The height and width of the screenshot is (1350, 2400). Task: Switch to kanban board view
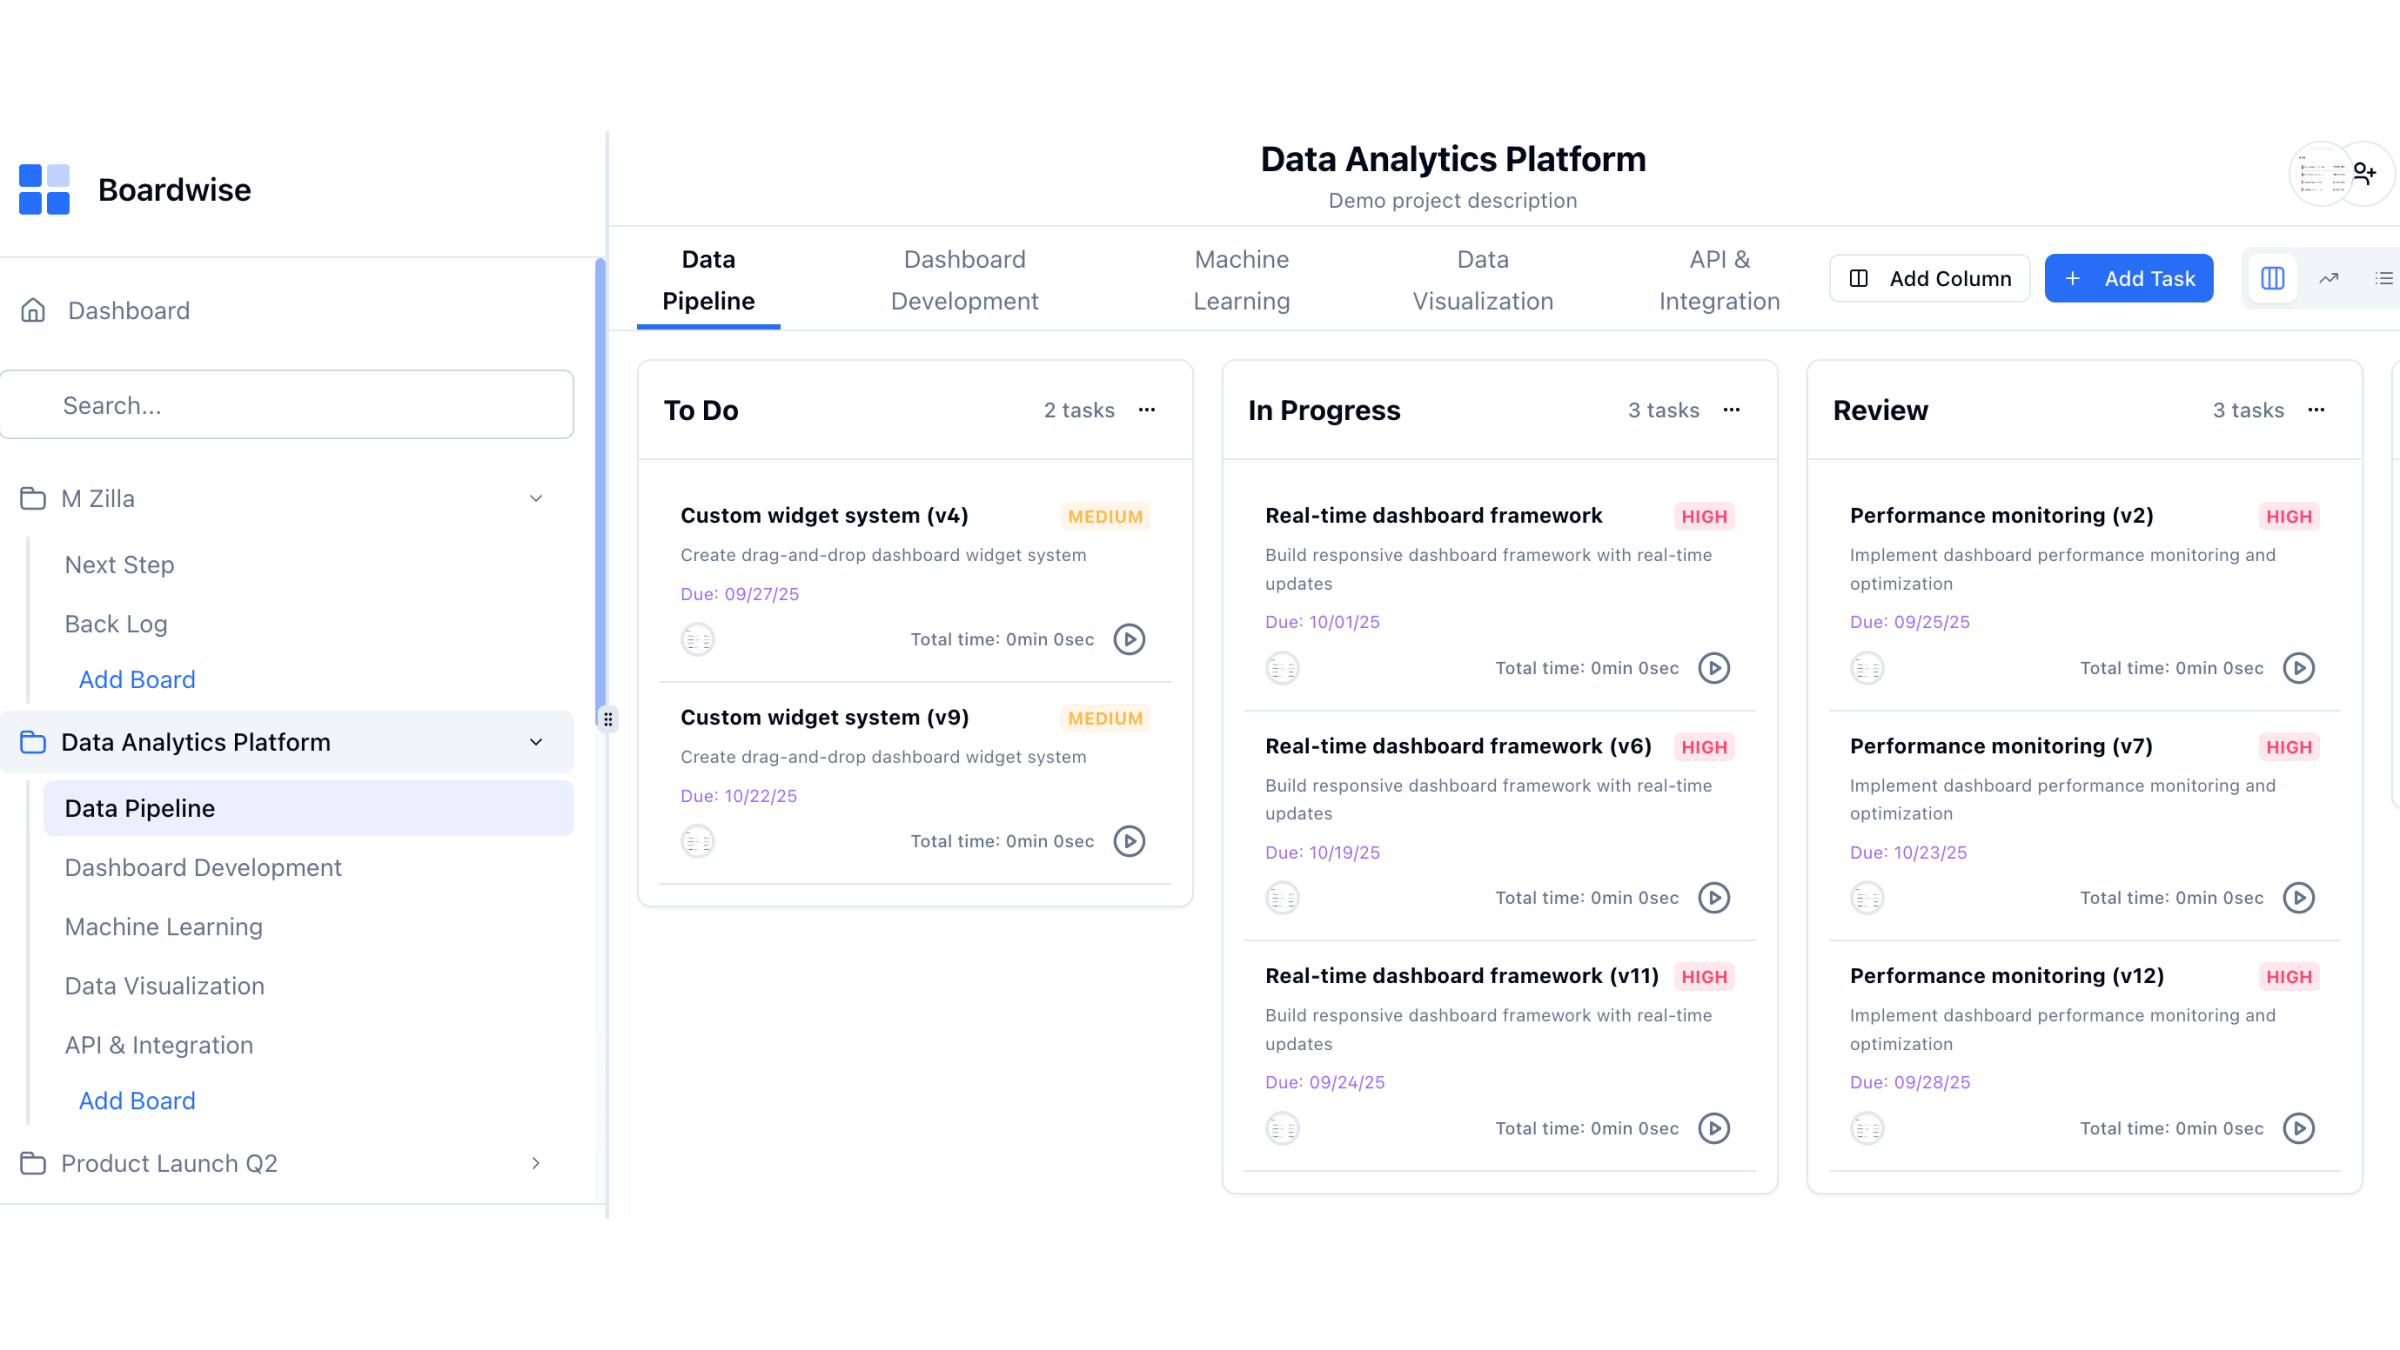(2272, 278)
